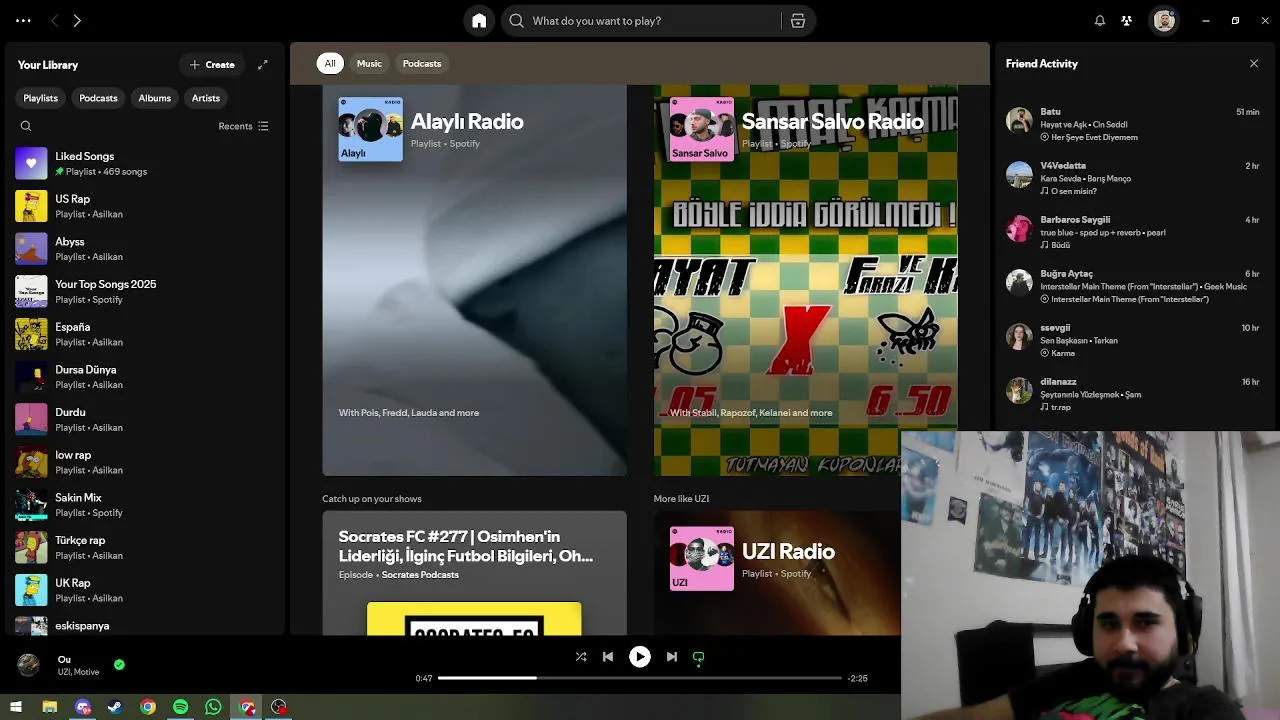This screenshot has width=1280, height=720.
Task: Search inside Your Library
Action: click(26, 126)
